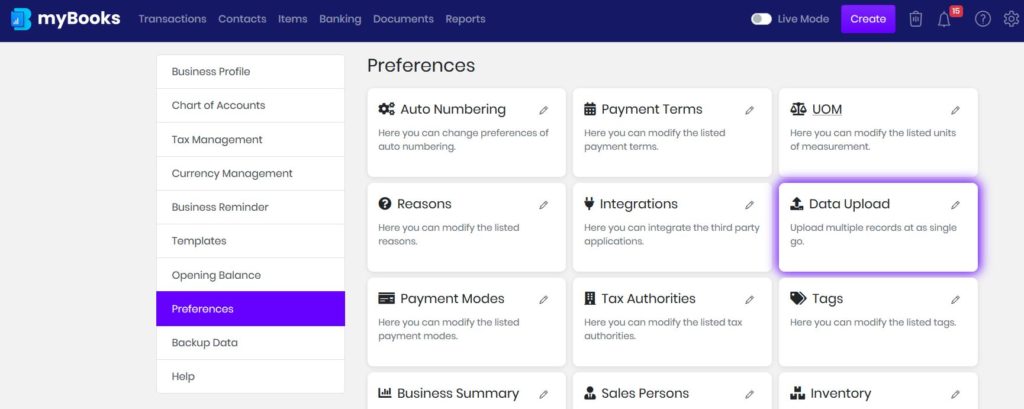The image size is (1024, 409).
Task: Open the trash bin icon in header
Action: 916,19
